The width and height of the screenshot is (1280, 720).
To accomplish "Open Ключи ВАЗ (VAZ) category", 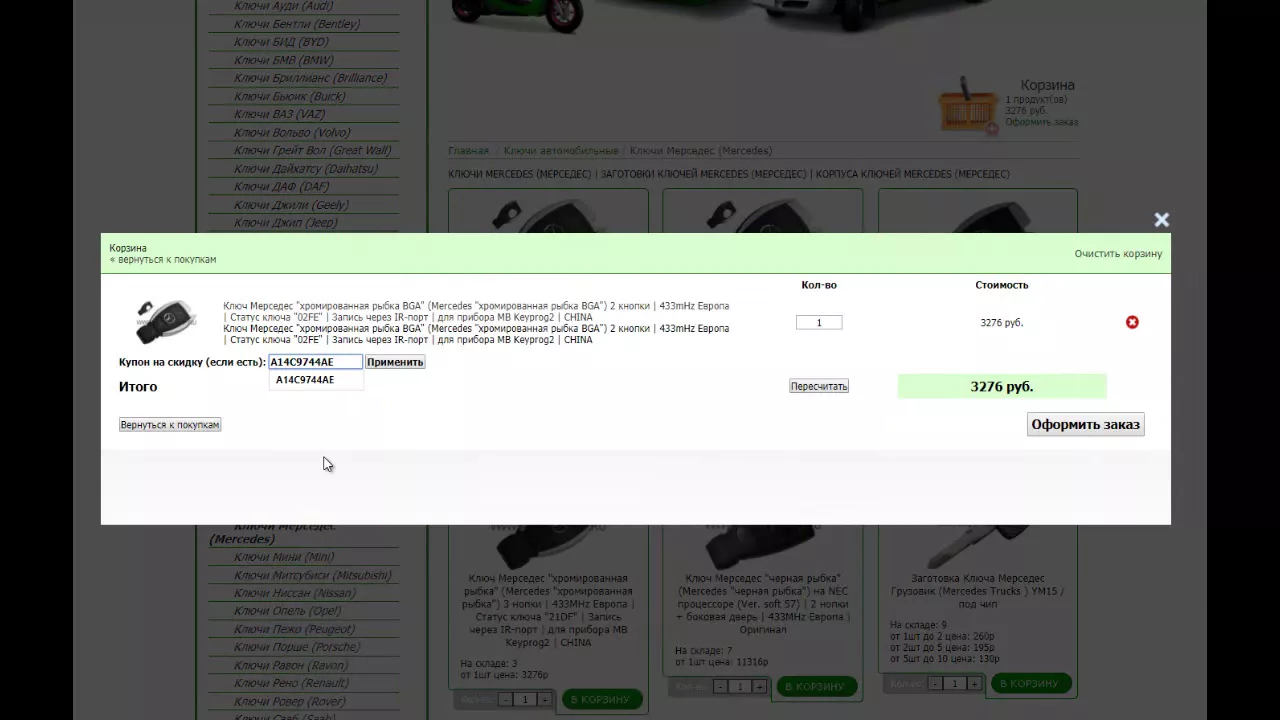I will (x=279, y=114).
